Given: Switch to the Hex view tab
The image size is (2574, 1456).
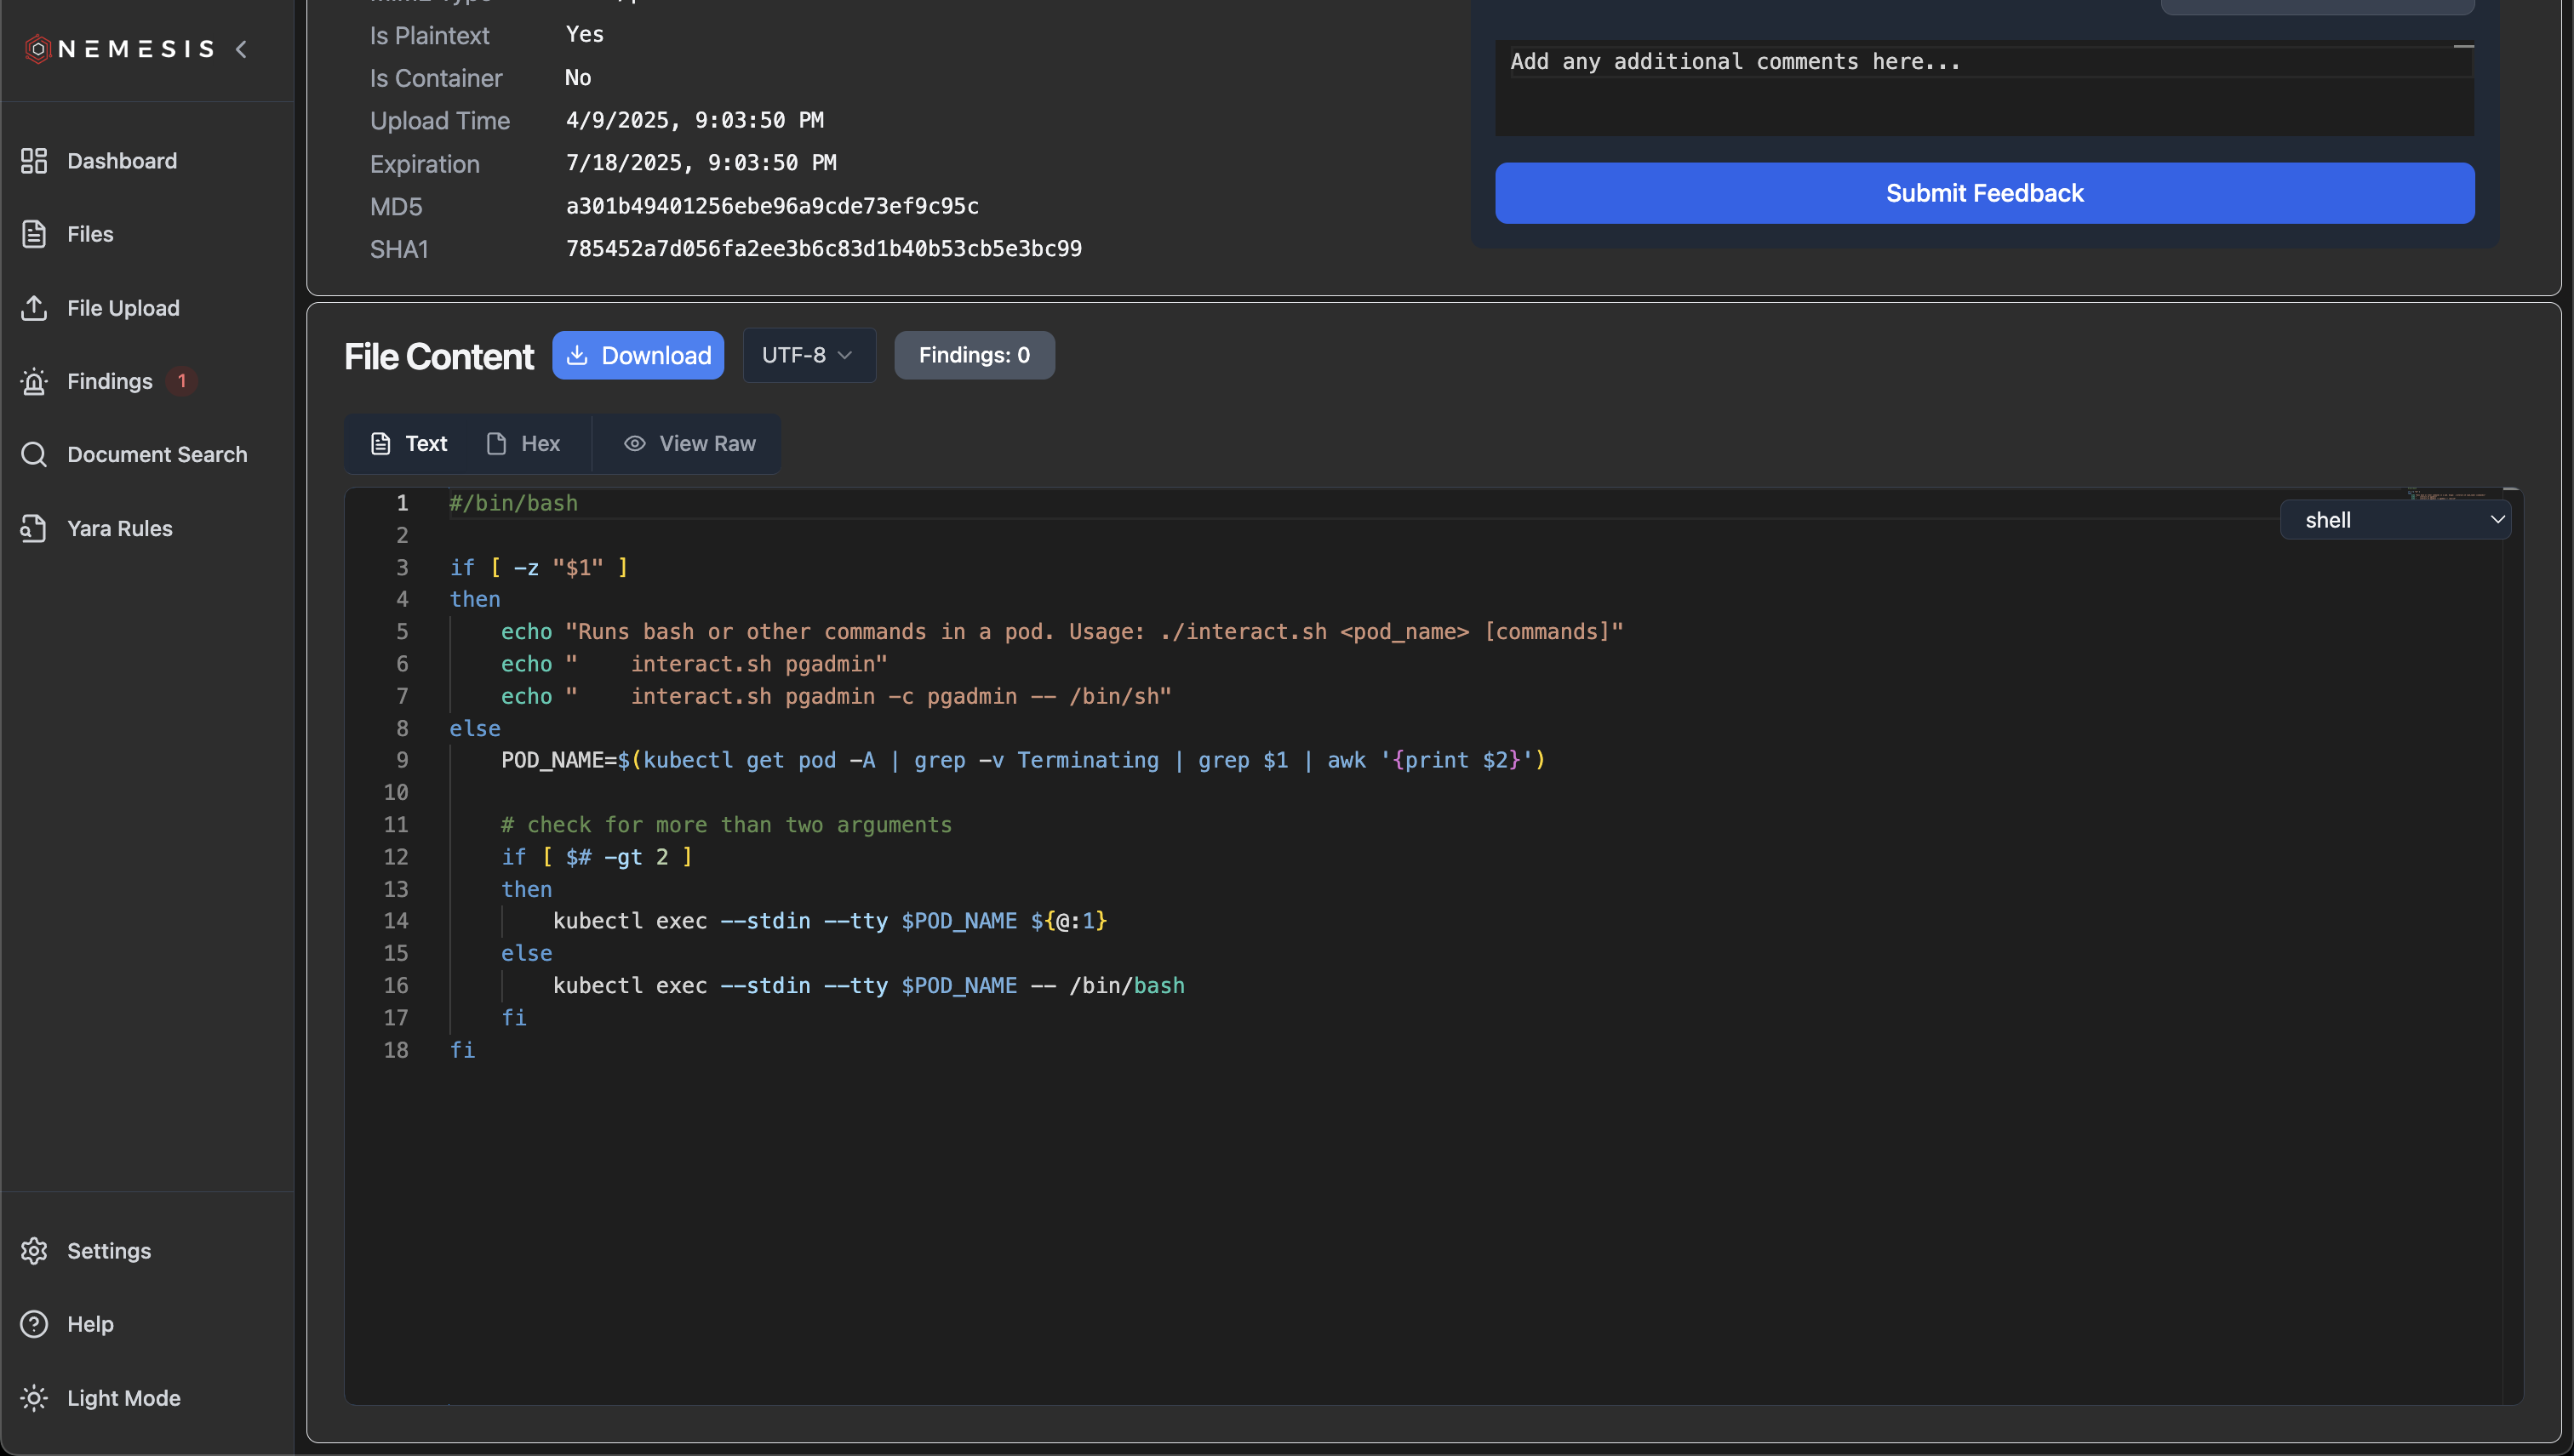Looking at the screenshot, I should click(523, 443).
